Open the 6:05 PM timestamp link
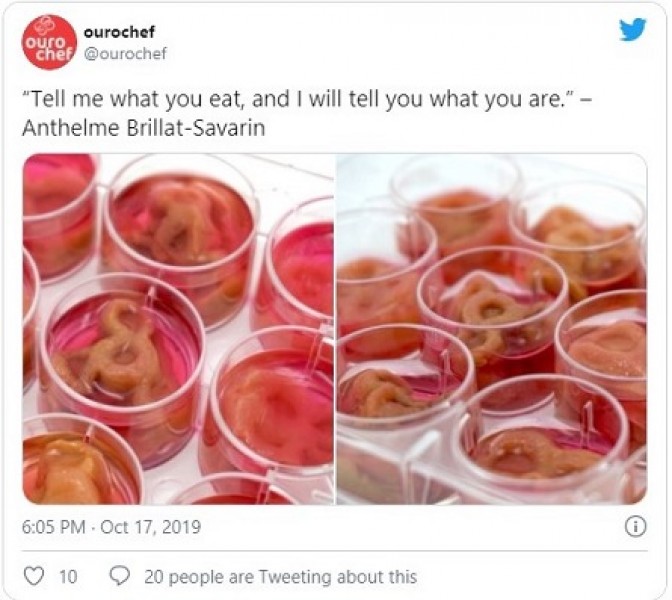The image size is (672, 600). coord(54,527)
